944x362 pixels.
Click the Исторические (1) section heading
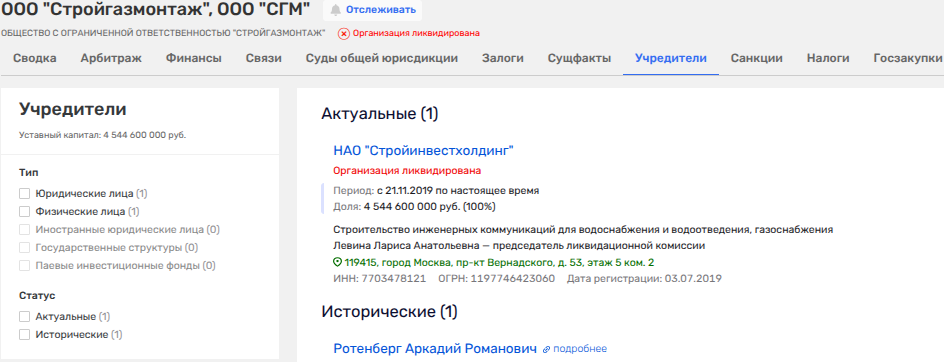point(390,311)
